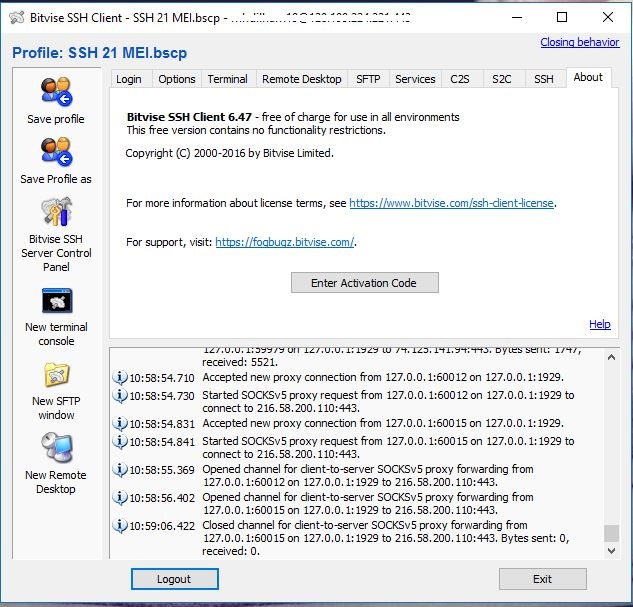Click the New terminal console label
633x607 pixels.
(56, 334)
